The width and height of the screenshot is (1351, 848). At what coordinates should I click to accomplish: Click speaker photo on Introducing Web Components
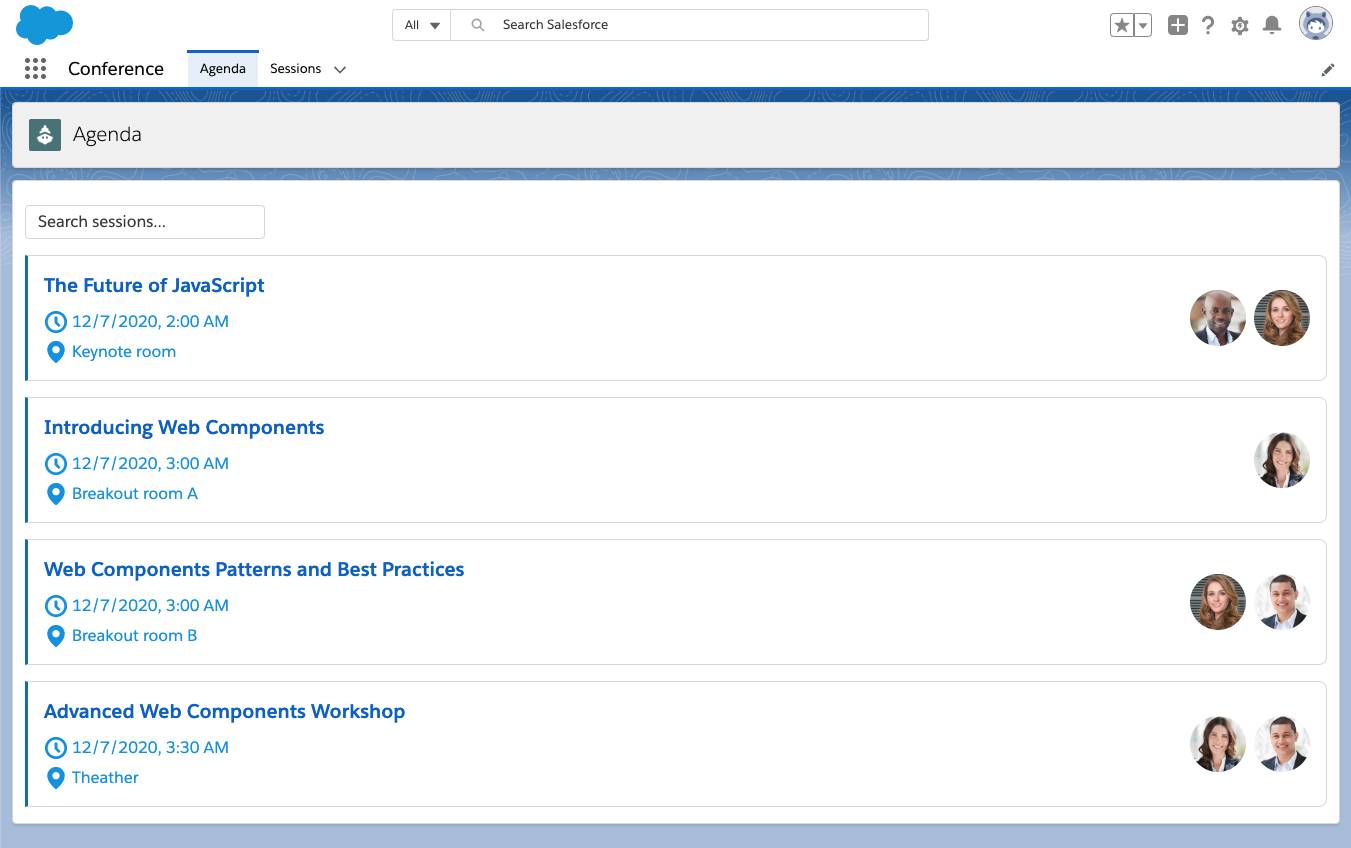click(x=1282, y=460)
